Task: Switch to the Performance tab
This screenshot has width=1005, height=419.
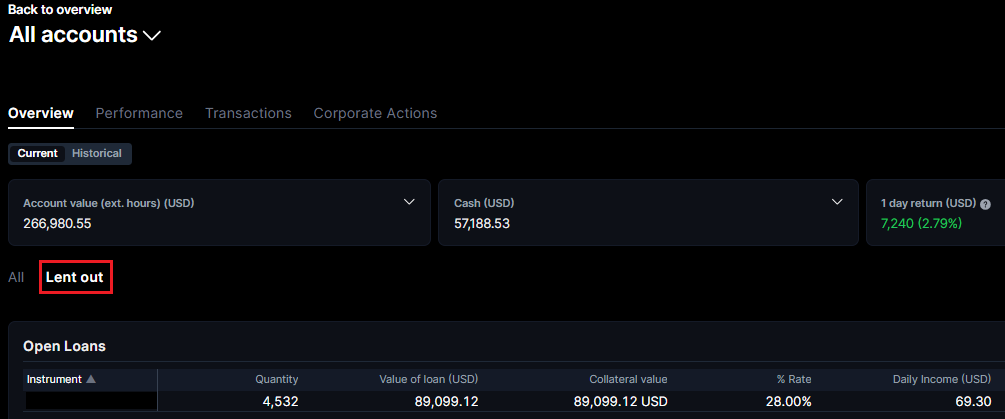Action: pyautogui.click(x=139, y=113)
